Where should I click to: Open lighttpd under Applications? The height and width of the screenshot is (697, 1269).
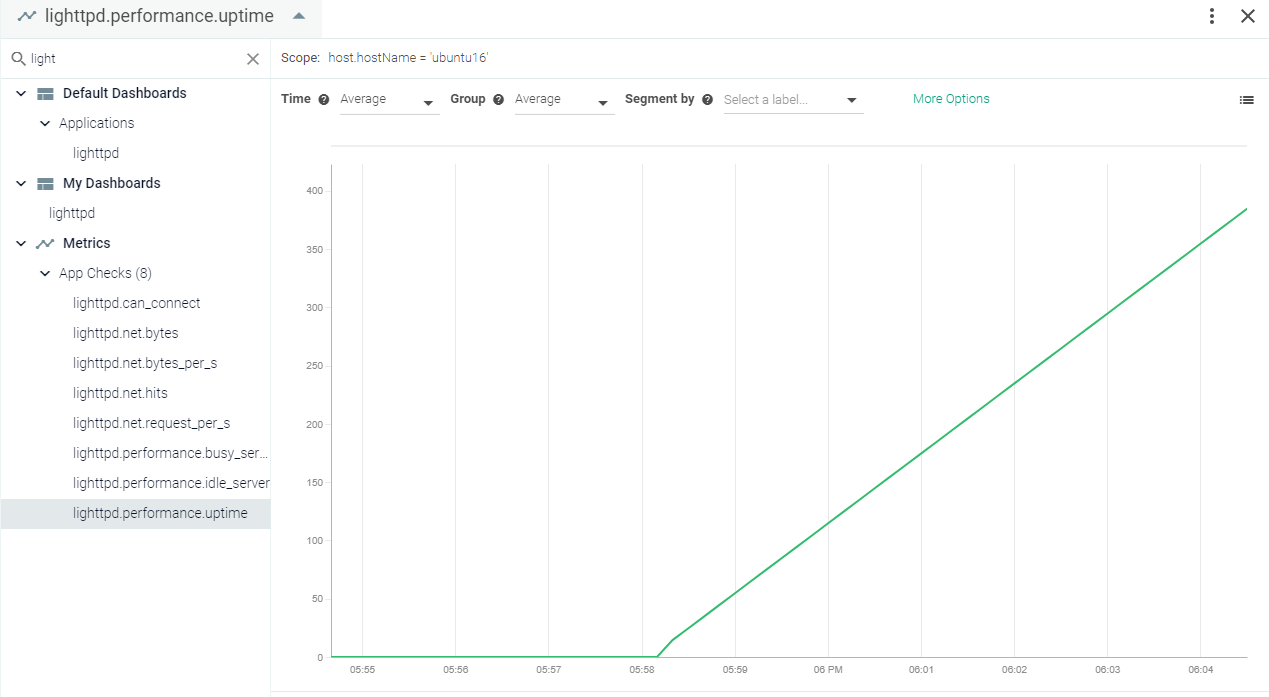[x=96, y=153]
